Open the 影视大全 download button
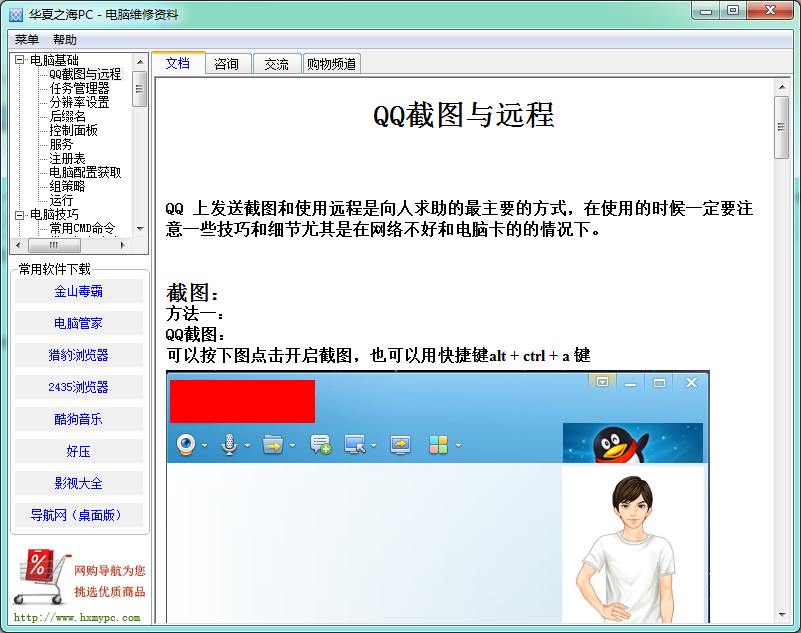This screenshot has width=801, height=633. [79, 483]
